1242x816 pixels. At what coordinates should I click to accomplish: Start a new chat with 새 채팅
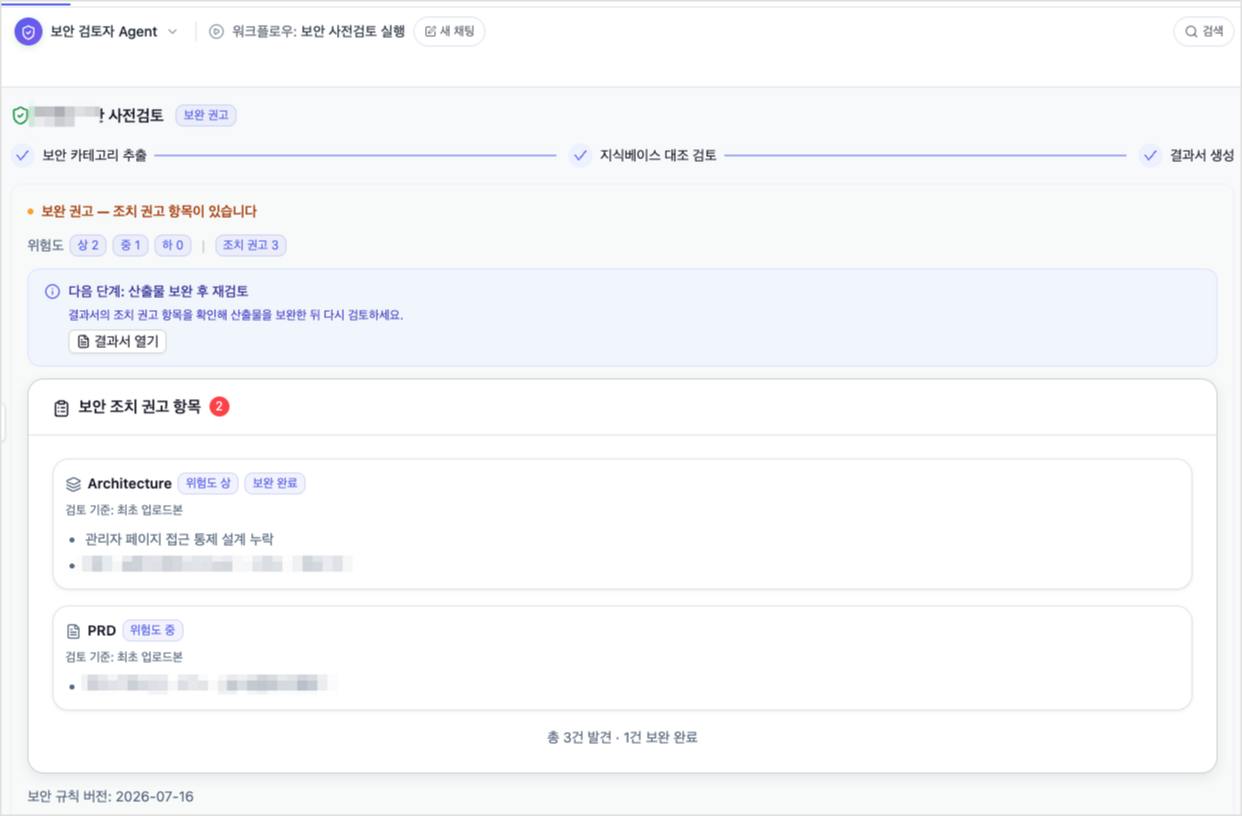coord(449,32)
